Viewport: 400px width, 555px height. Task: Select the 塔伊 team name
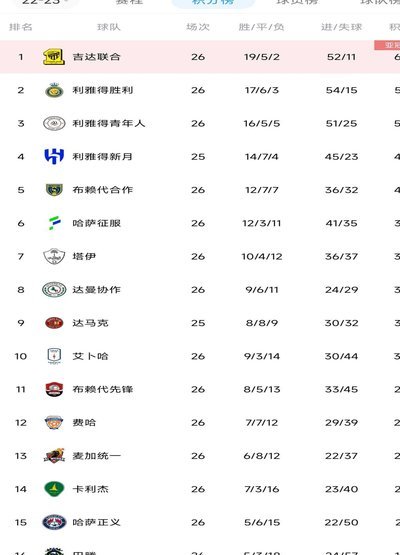tap(84, 256)
